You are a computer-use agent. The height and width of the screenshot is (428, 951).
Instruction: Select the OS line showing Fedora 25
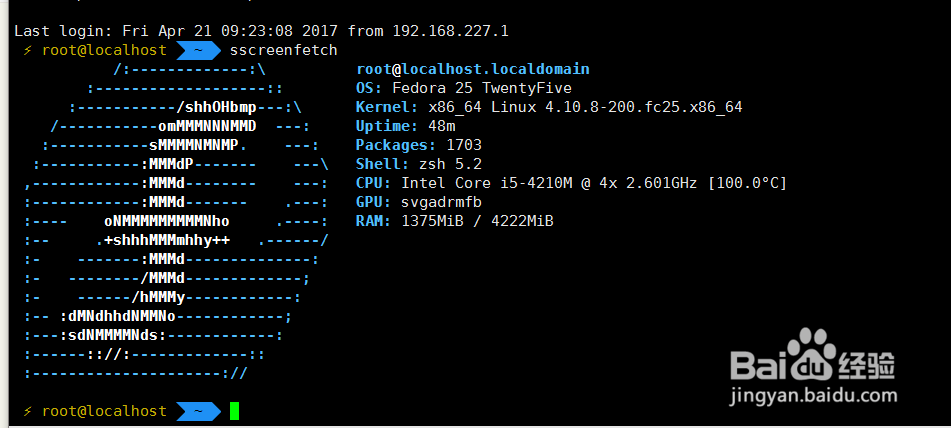446,88
